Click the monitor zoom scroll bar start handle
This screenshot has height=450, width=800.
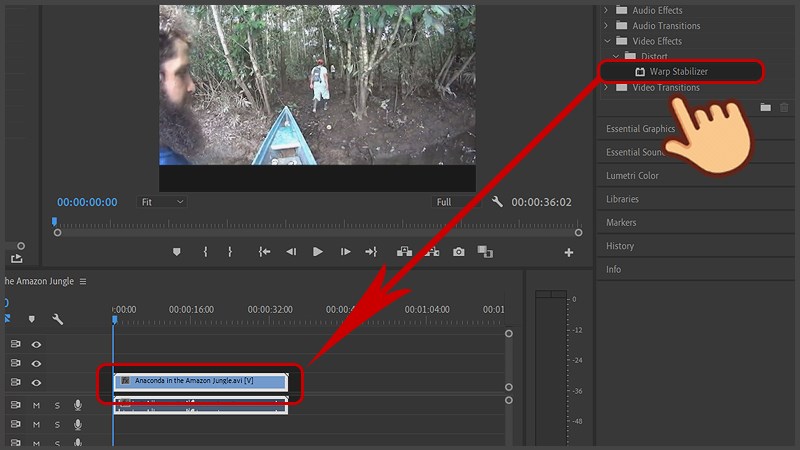tap(58, 233)
